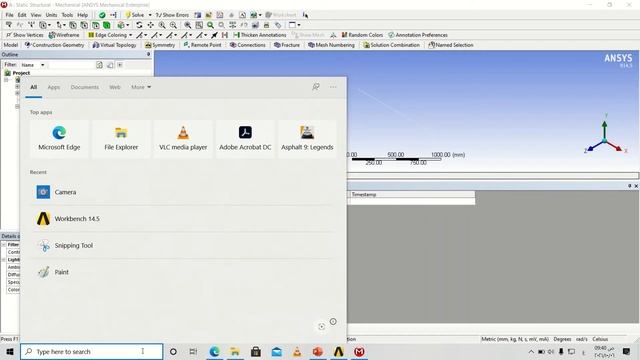Switch to Apps tab in search panel
Screen dimensions: 640x360
(x=53, y=87)
